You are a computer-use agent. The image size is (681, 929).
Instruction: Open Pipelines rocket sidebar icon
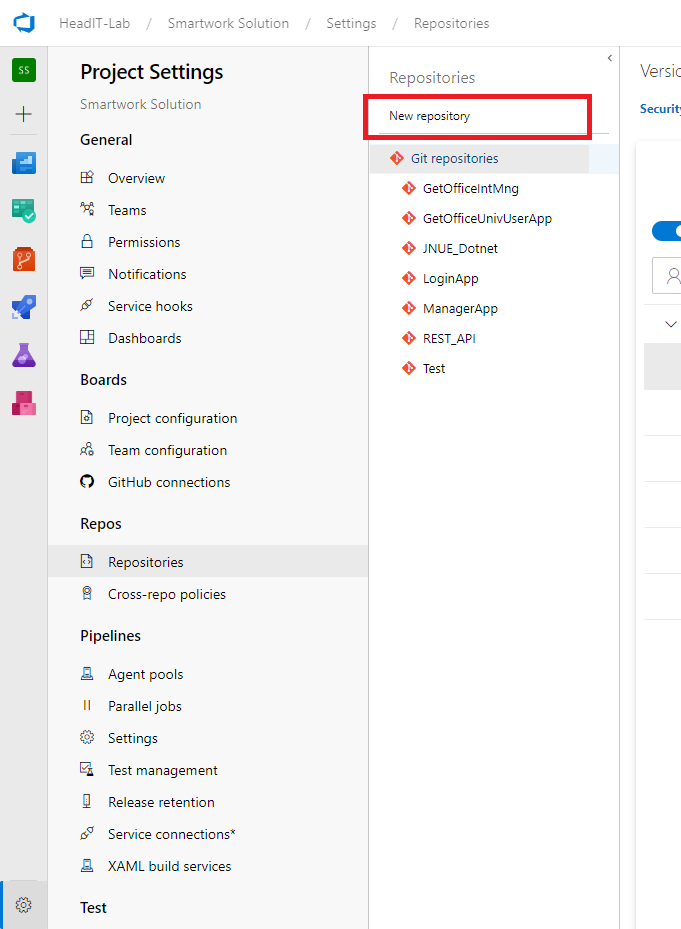[x=24, y=307]
